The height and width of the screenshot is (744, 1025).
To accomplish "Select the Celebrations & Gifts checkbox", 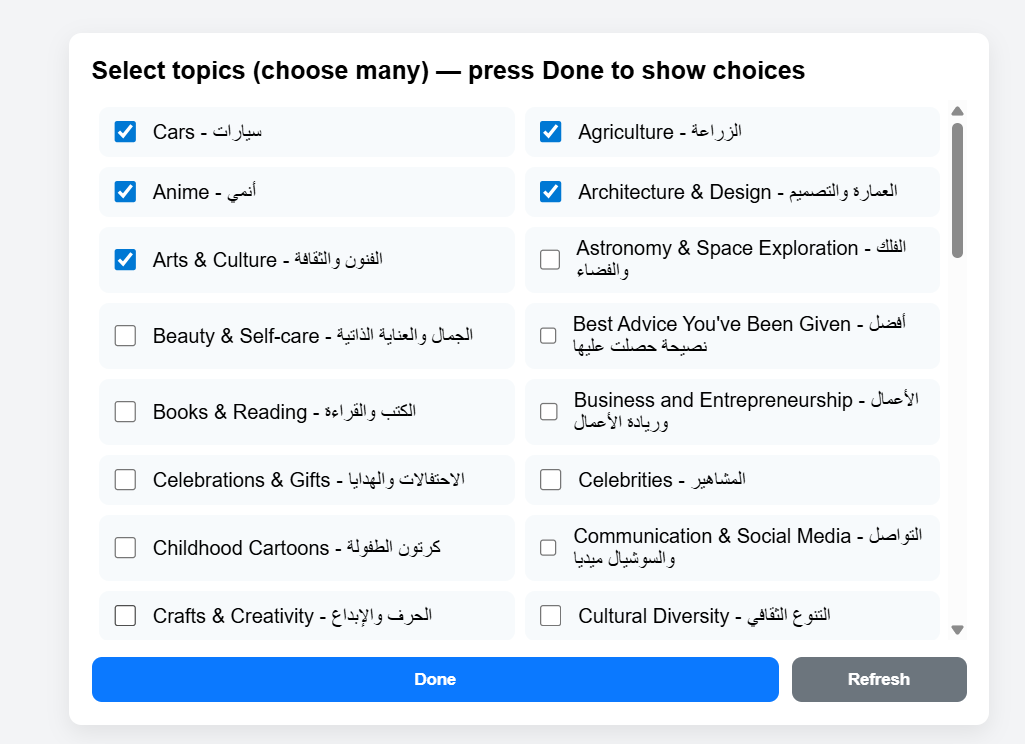I will click(x=125, y=480).
